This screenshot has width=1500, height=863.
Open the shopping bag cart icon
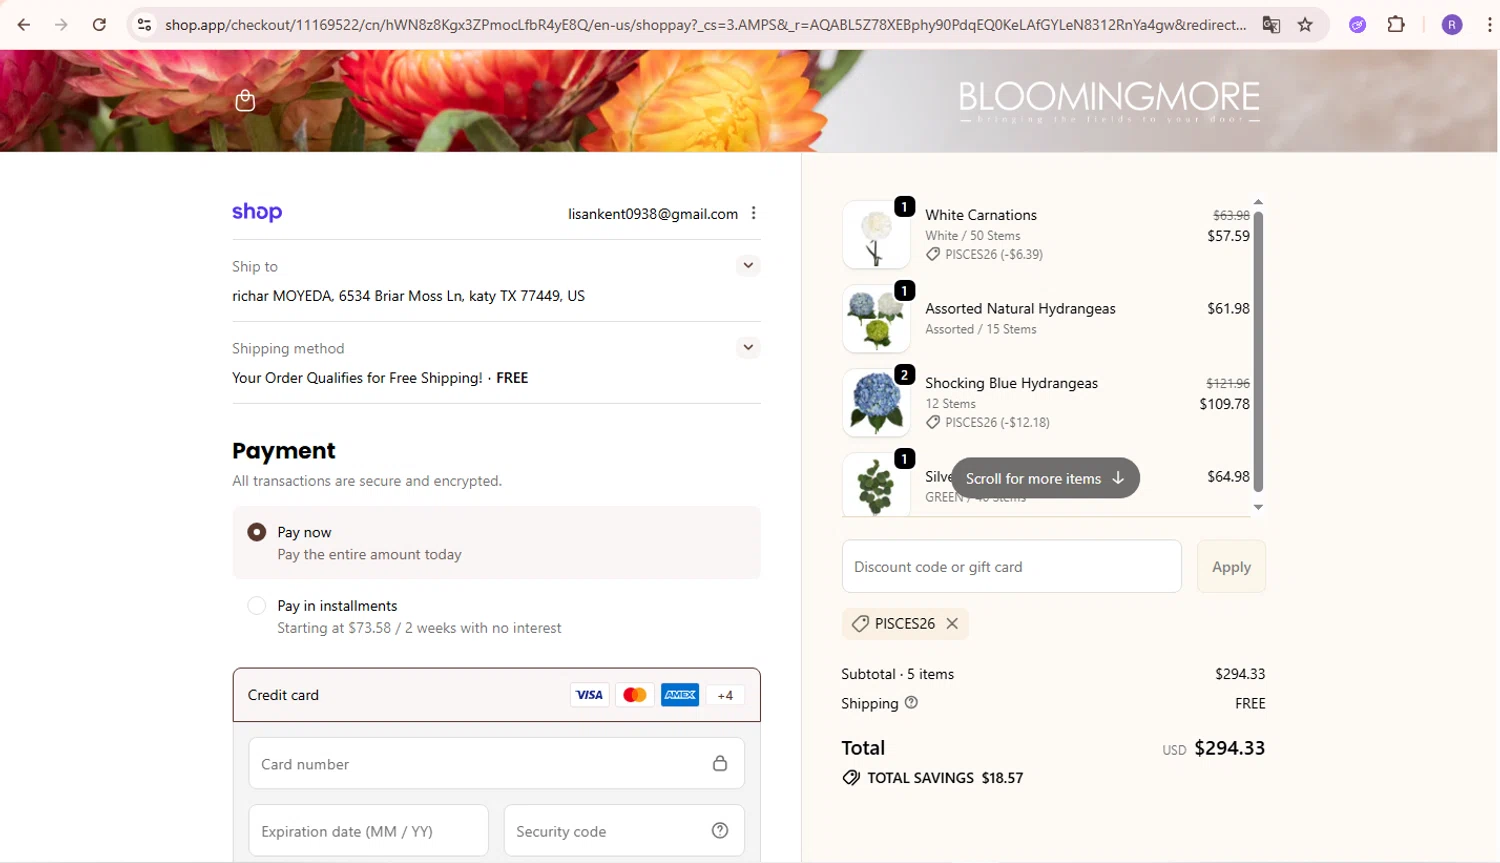(245, 100)
